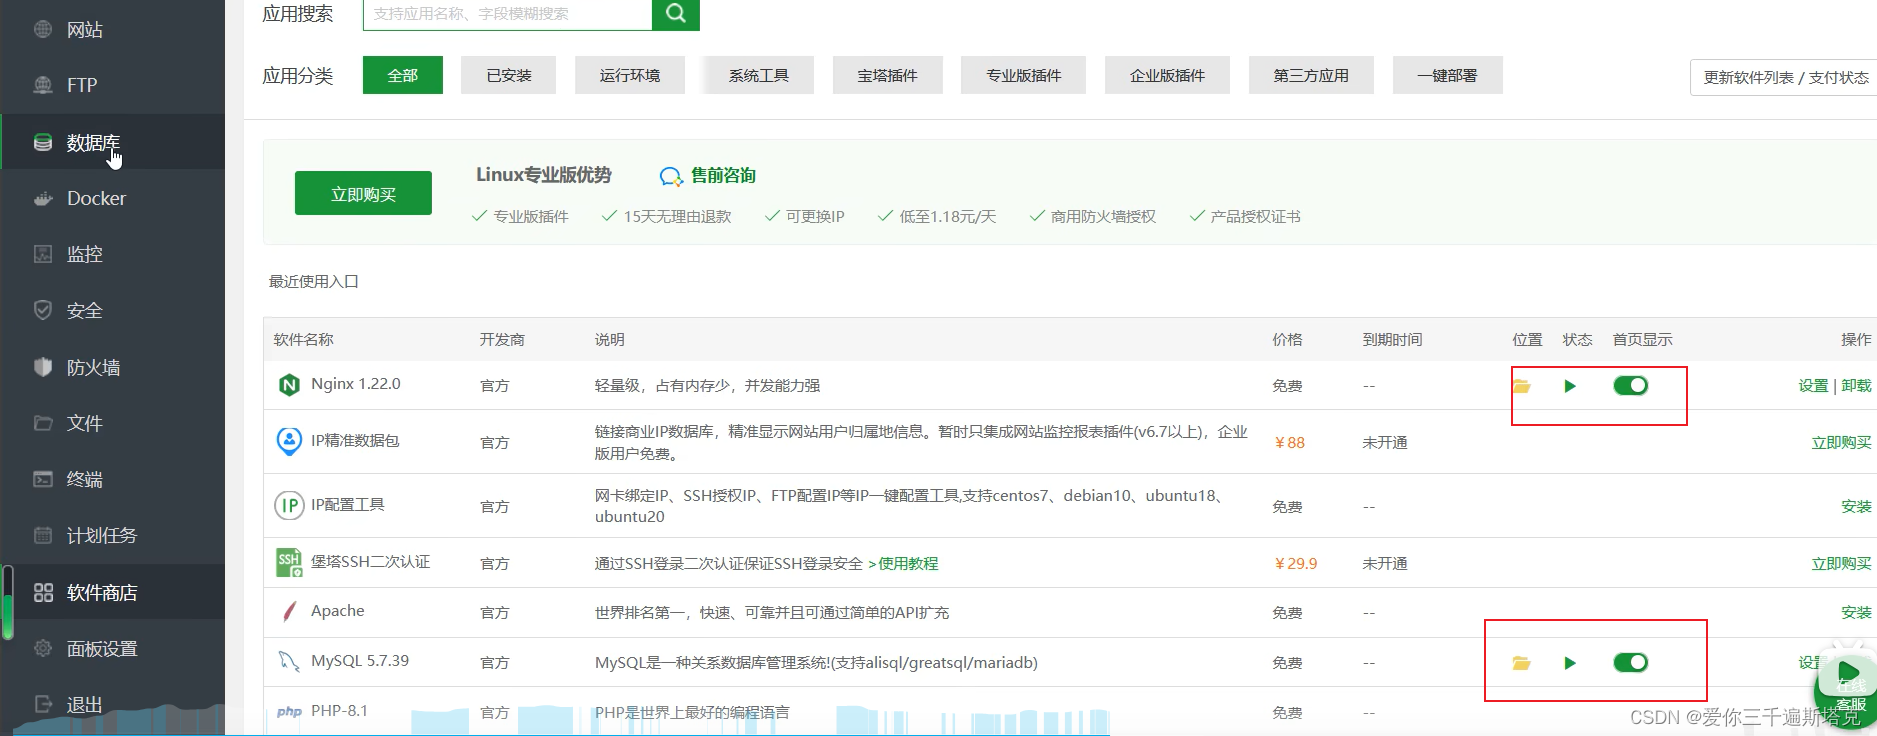
Task: Select the 已安装 category tab
Action: click(x=508, y=75)
